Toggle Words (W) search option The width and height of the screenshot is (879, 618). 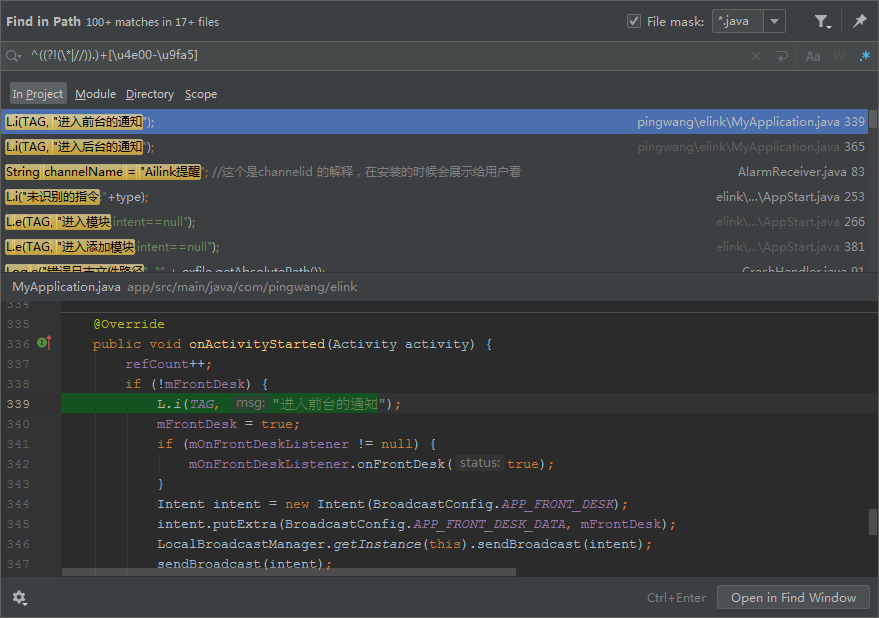pos(839,56)
